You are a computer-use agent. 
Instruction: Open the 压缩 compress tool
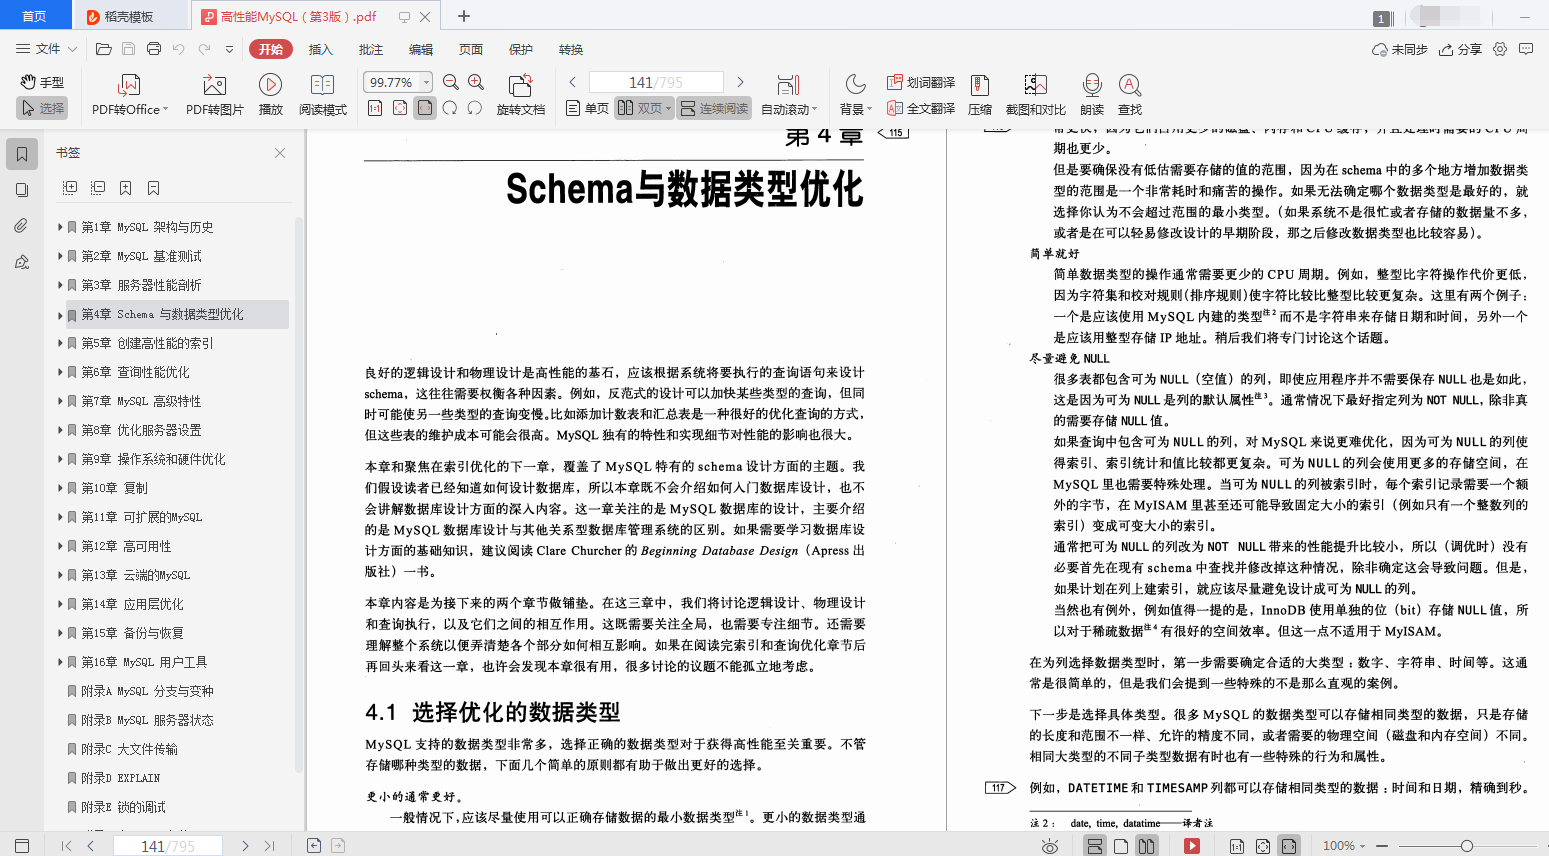[x=980, y=95]
